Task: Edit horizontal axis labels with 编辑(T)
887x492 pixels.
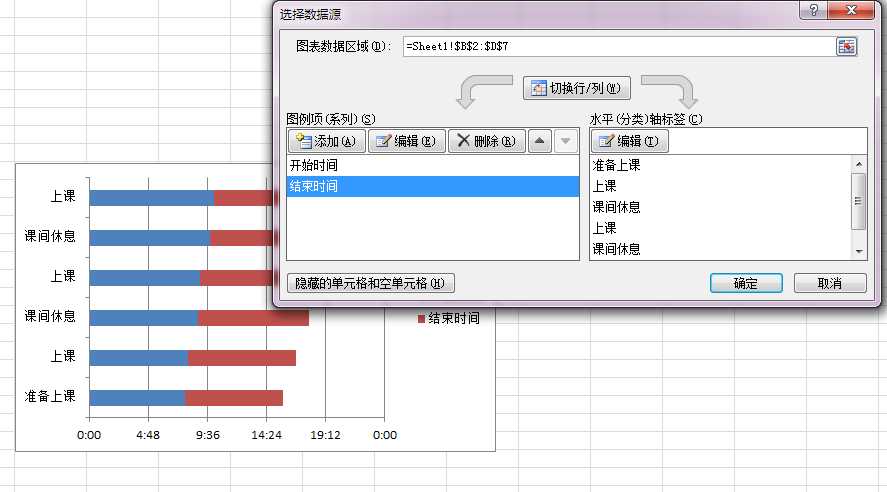Action: [630, 141]
